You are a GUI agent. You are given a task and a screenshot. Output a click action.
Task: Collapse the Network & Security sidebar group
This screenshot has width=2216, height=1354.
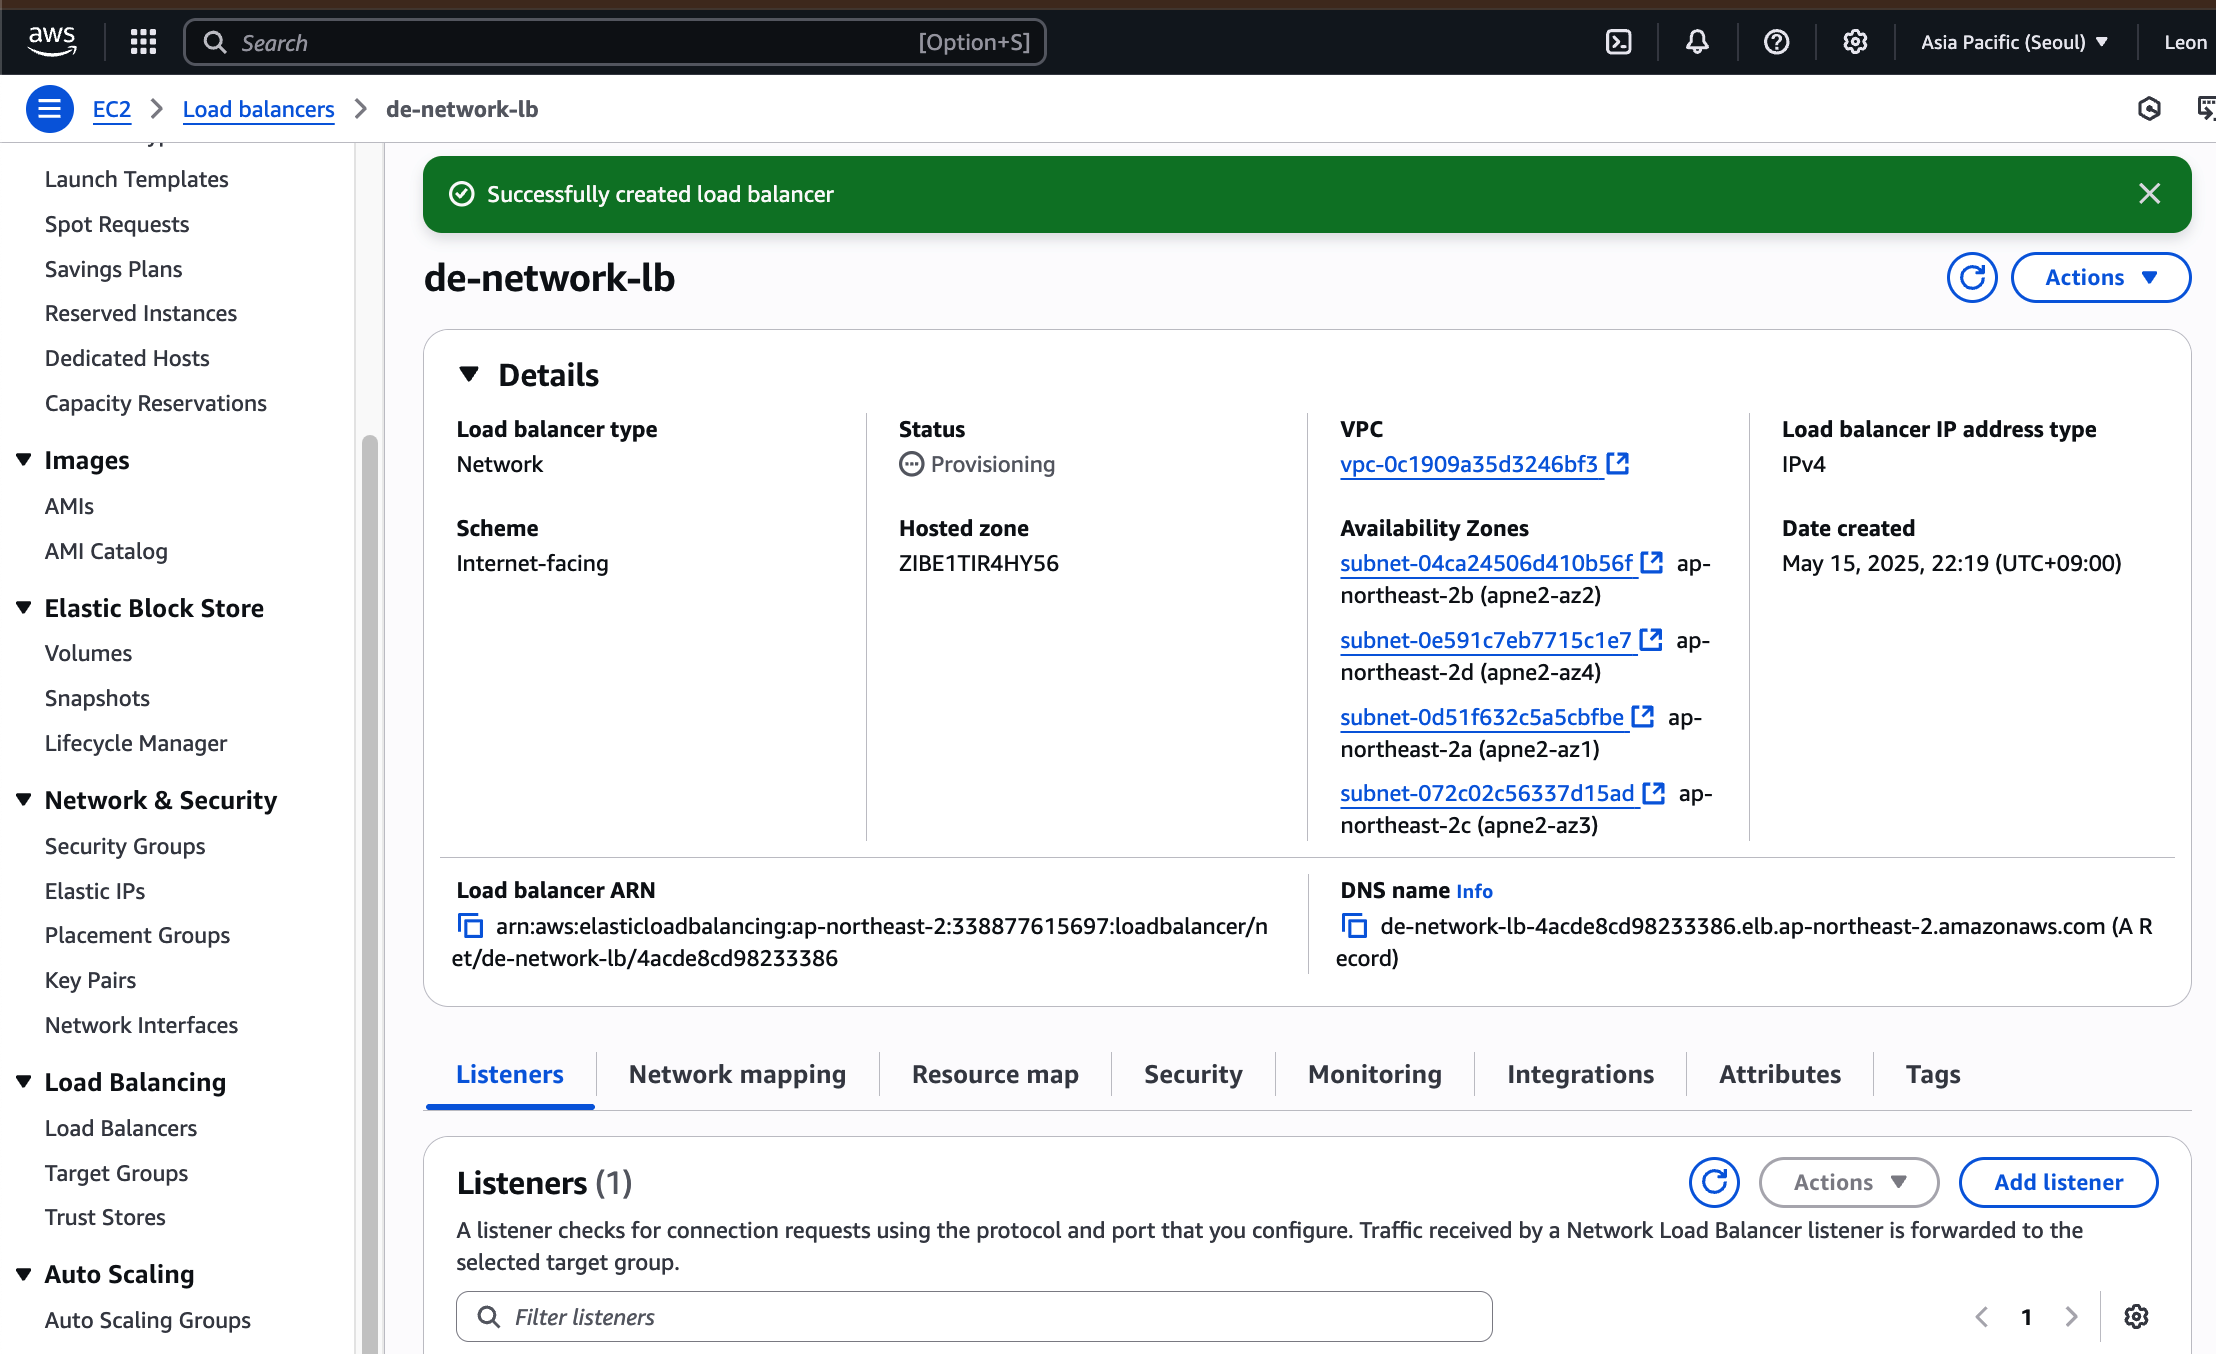[x=24, y=800]
